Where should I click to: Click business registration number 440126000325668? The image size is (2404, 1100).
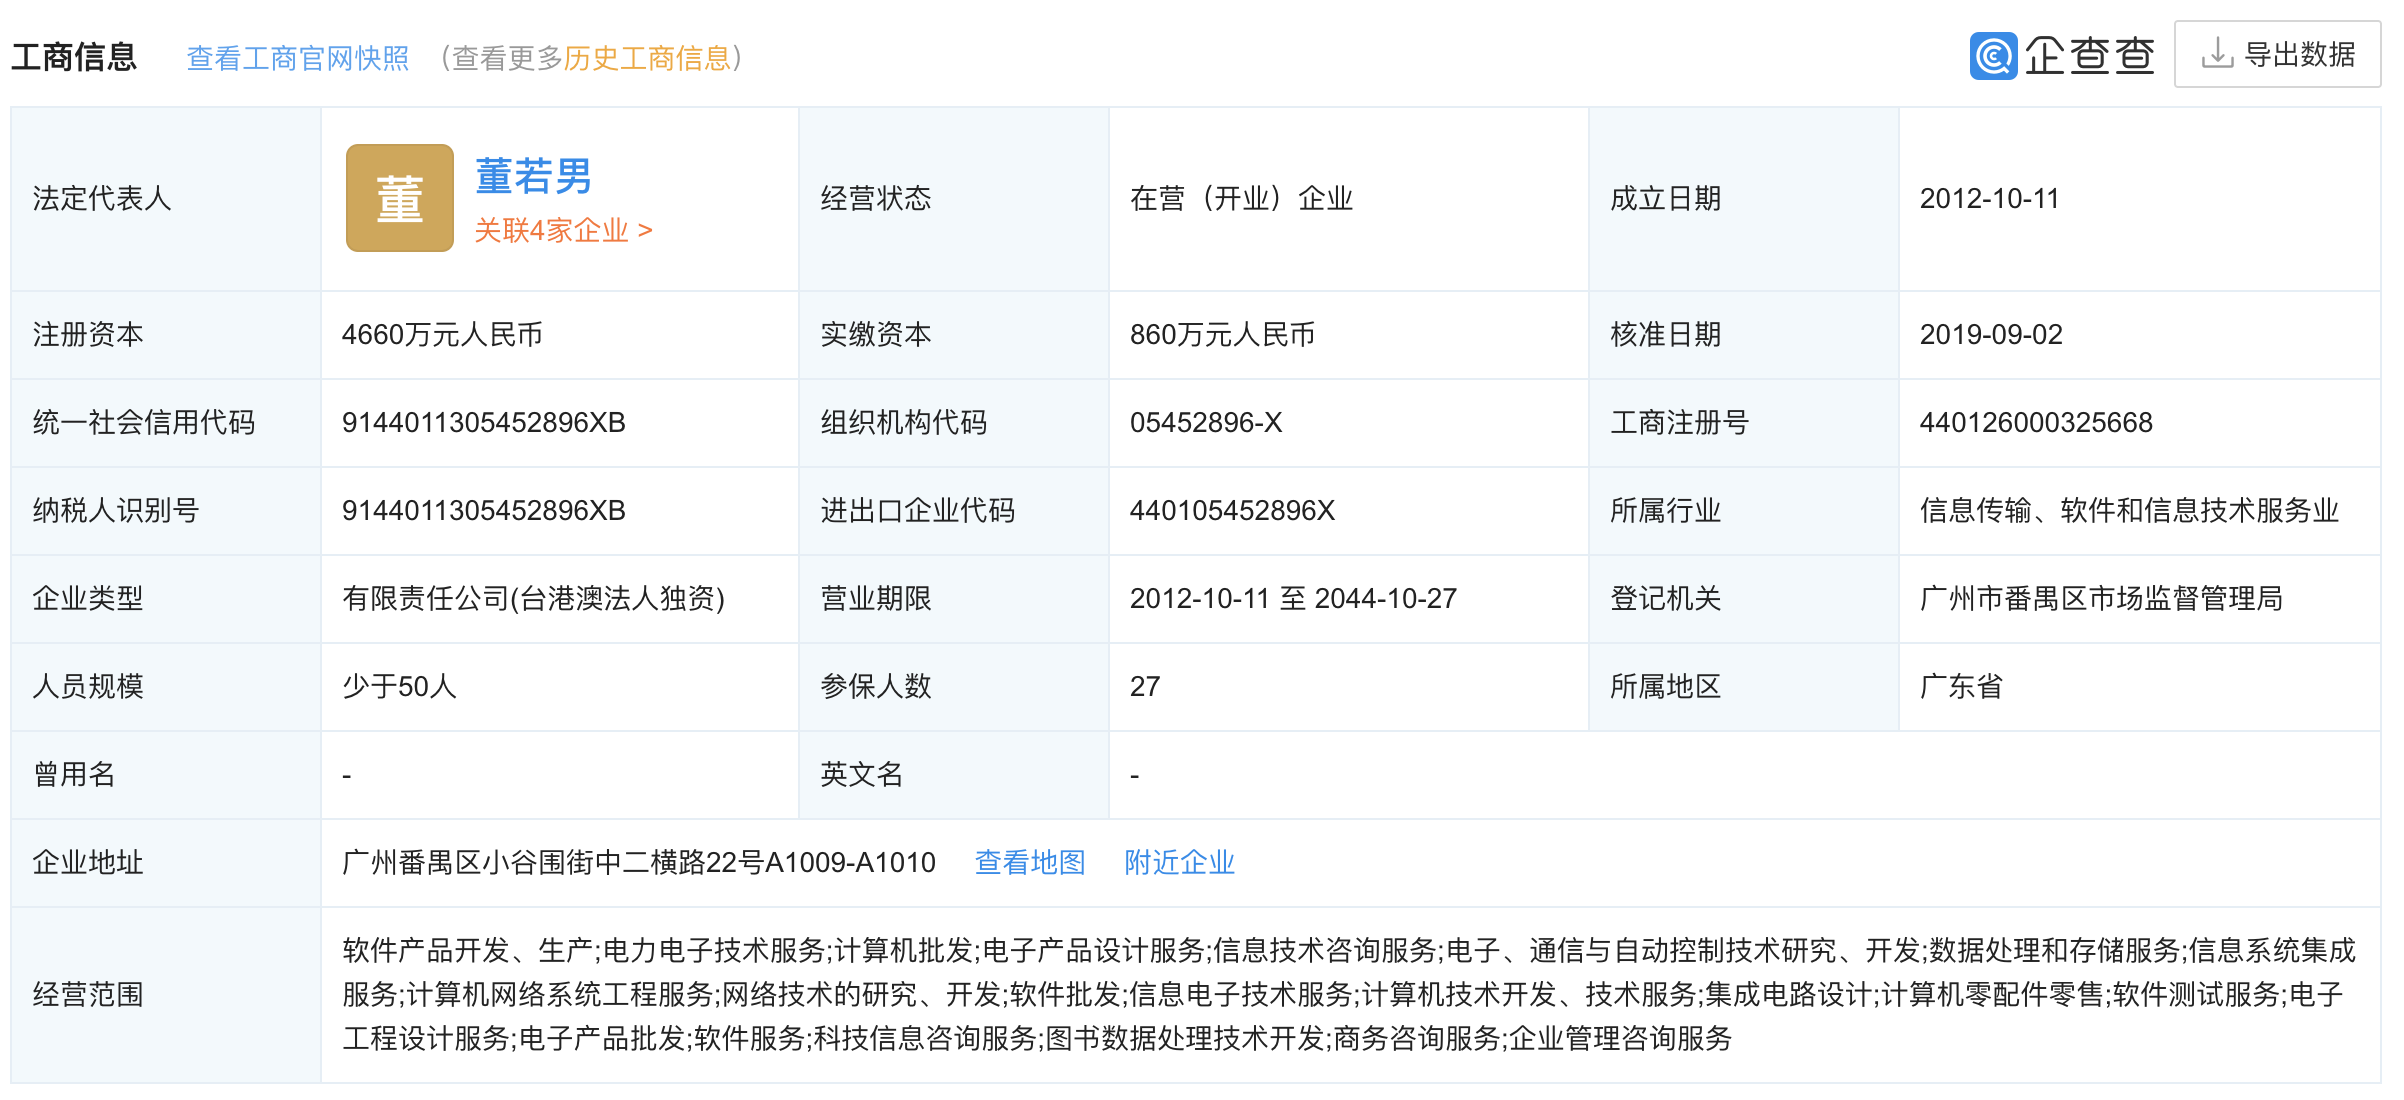(x=2035, y=423)
